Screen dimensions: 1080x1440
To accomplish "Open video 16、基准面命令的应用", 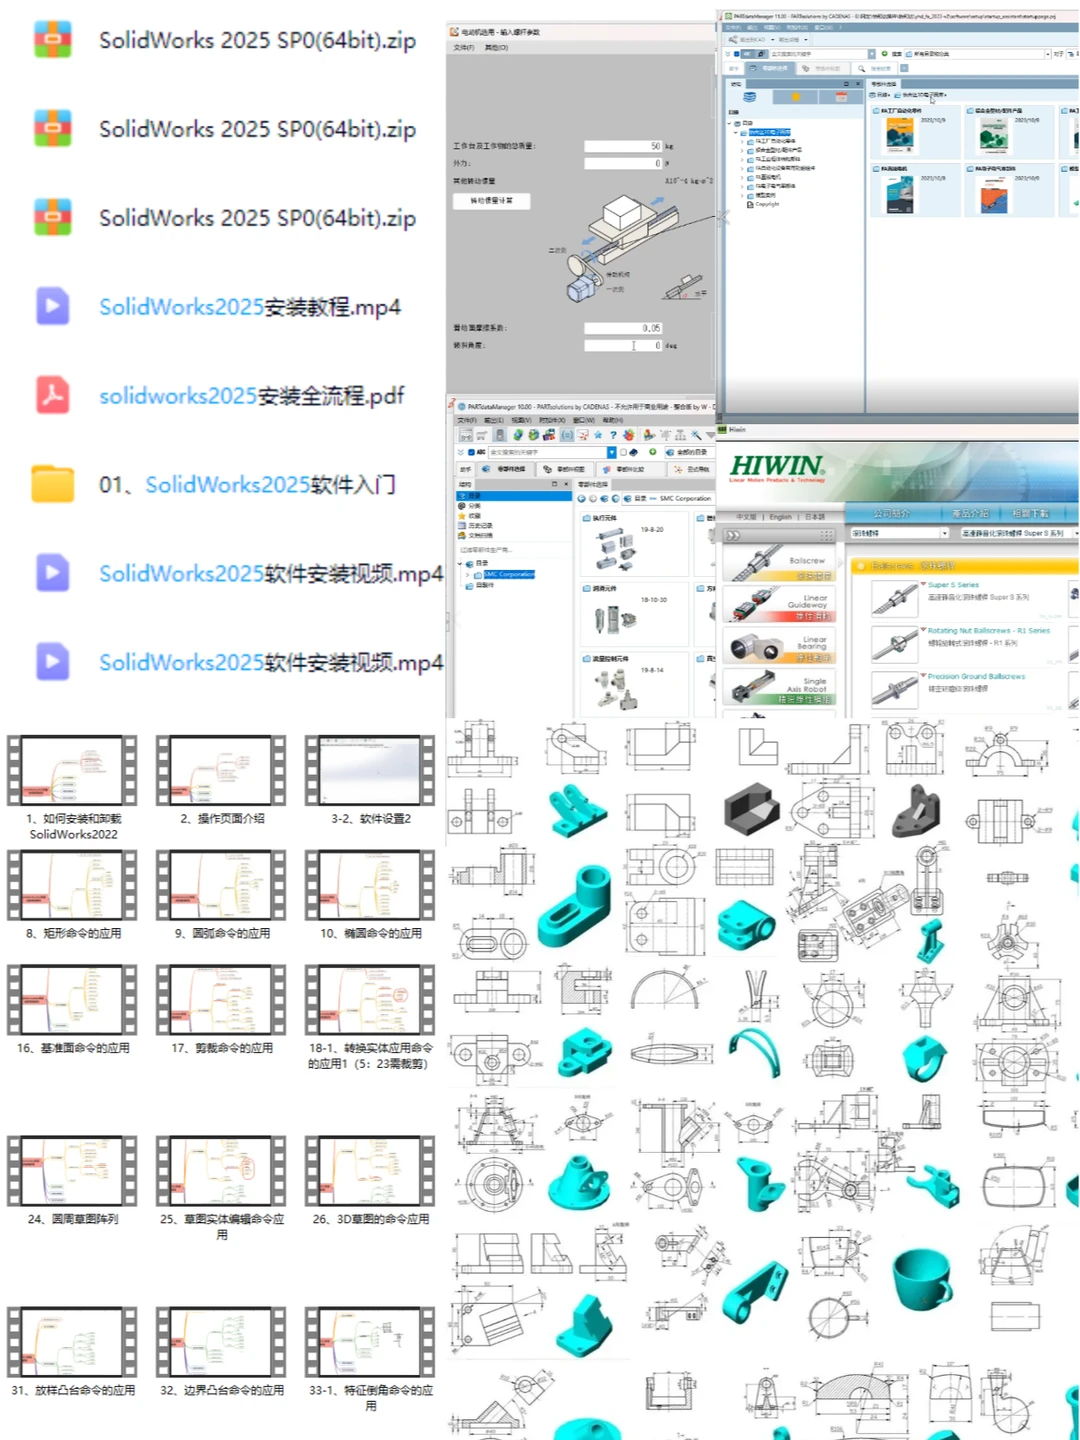I will 73,1000.
